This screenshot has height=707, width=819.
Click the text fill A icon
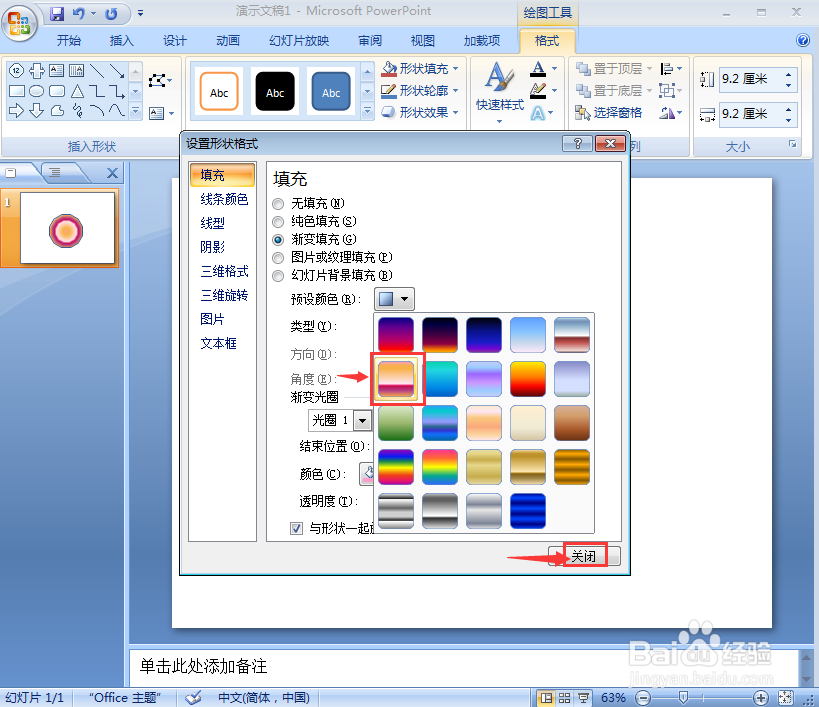[538, 68]
